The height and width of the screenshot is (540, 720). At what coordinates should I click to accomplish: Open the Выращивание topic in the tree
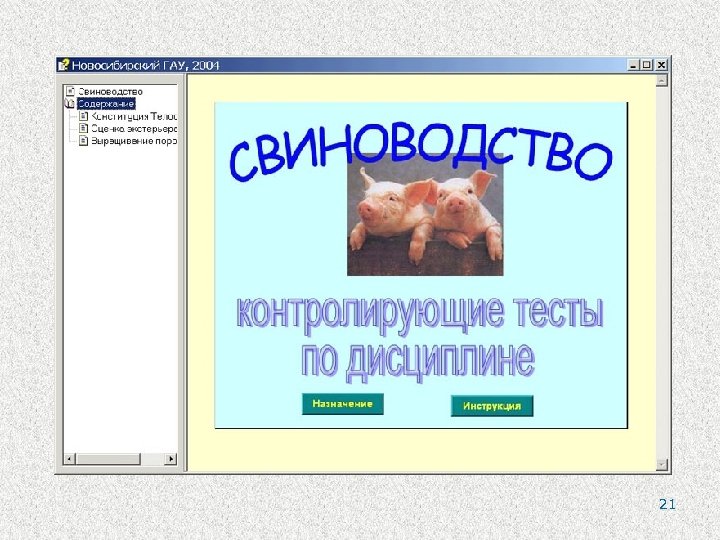(x=134, y=141)
